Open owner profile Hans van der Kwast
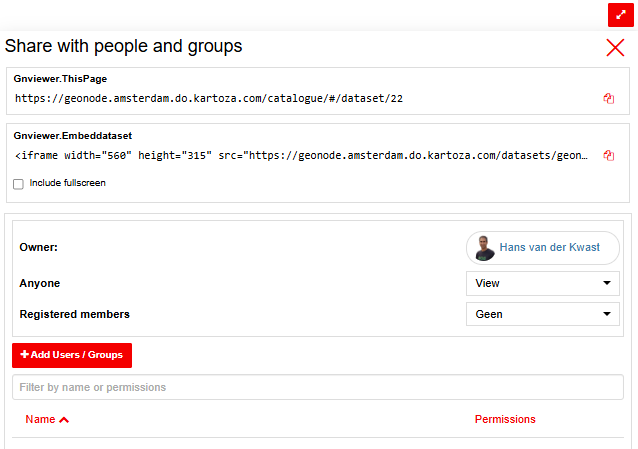The width and height of the screenshot is (638, 449). click(549, 247)
